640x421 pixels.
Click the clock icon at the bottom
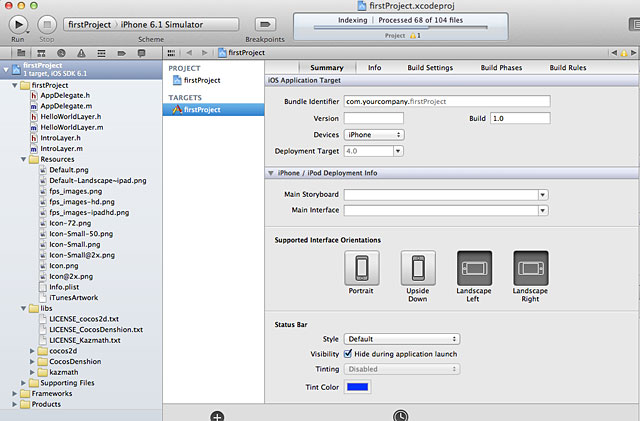pos(400,416)
